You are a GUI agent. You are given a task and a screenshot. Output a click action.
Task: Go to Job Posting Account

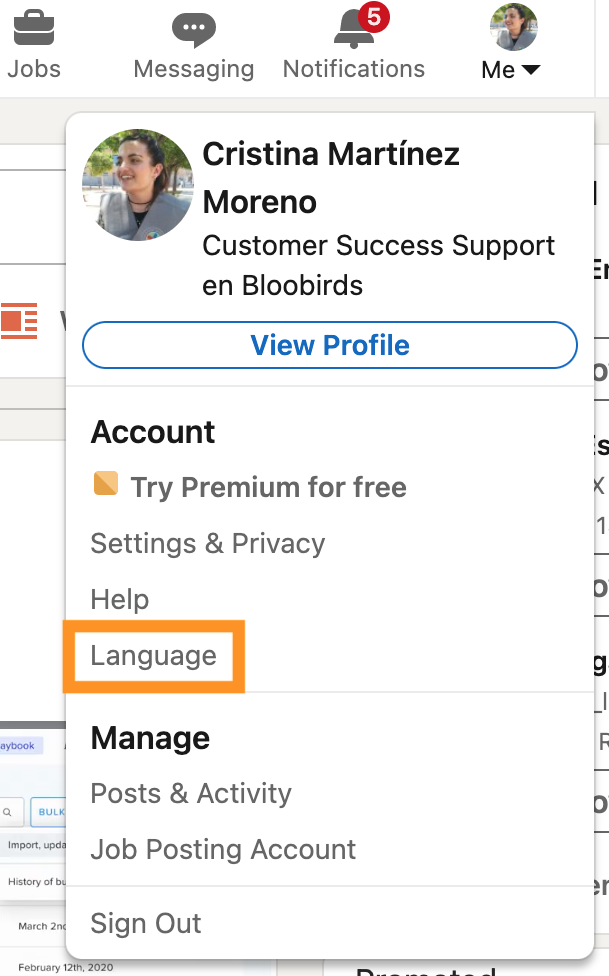224,850
